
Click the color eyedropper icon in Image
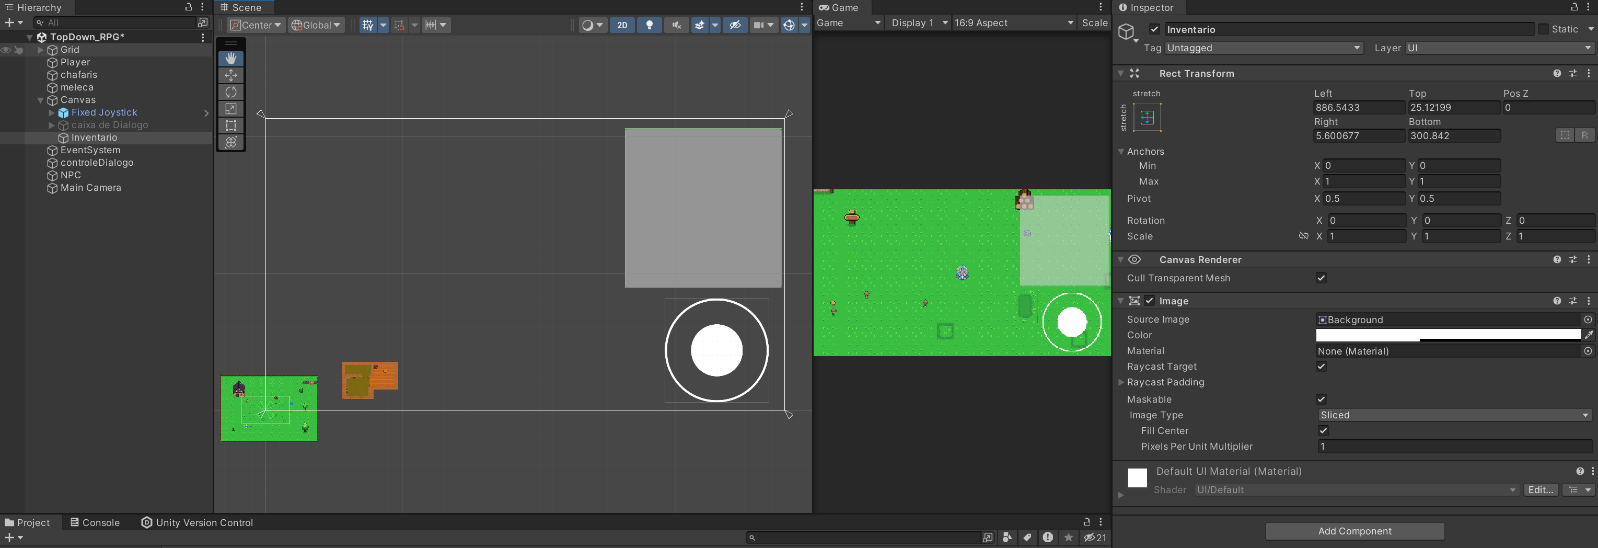[1588, 335]
